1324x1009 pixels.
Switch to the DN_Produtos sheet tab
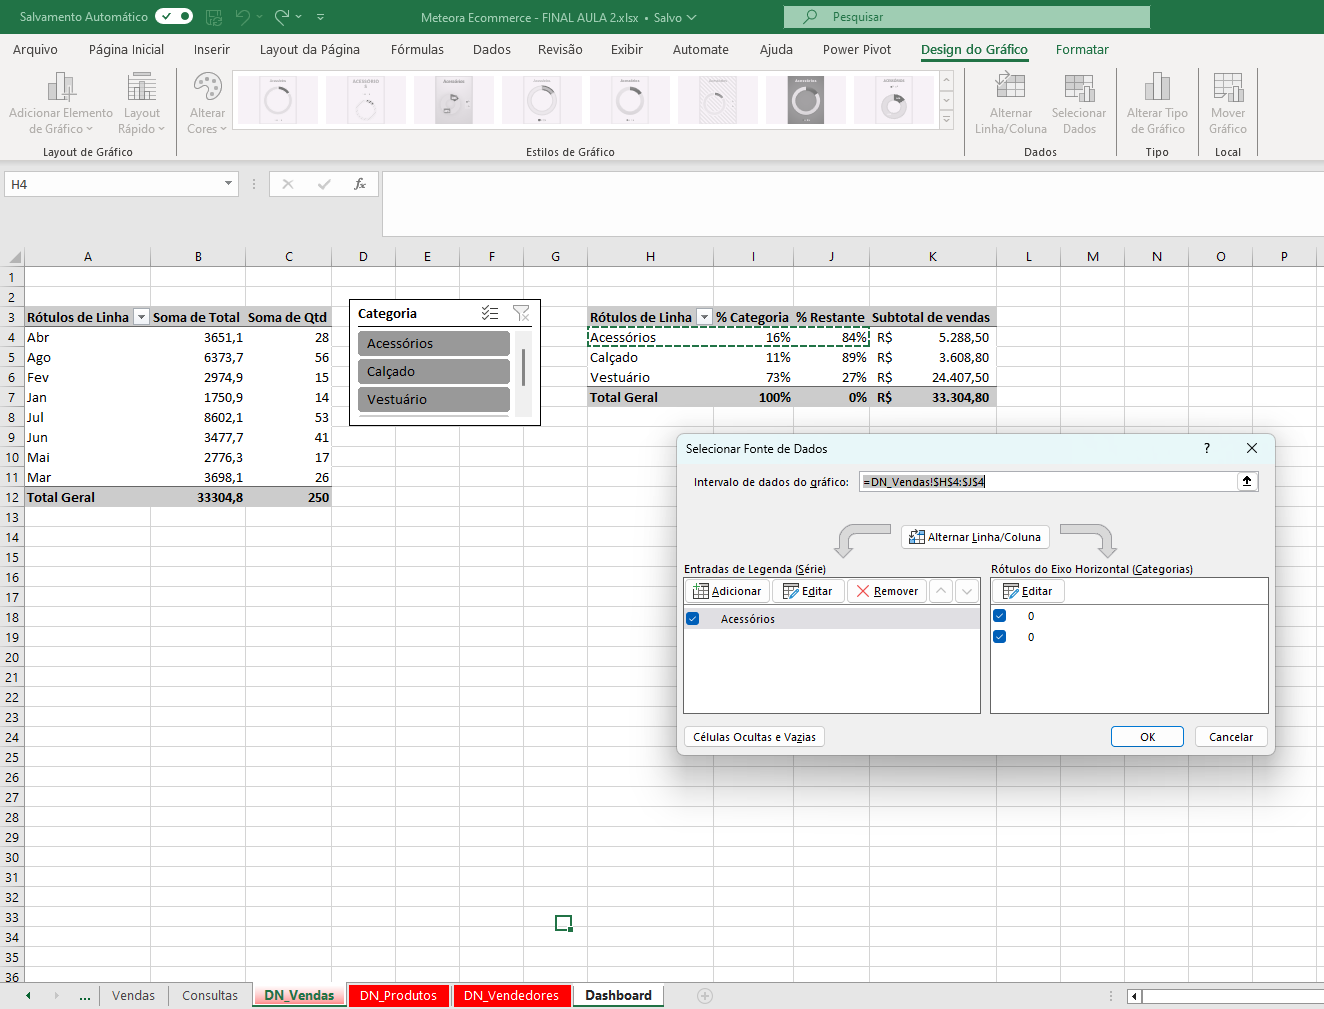point(398,995)
